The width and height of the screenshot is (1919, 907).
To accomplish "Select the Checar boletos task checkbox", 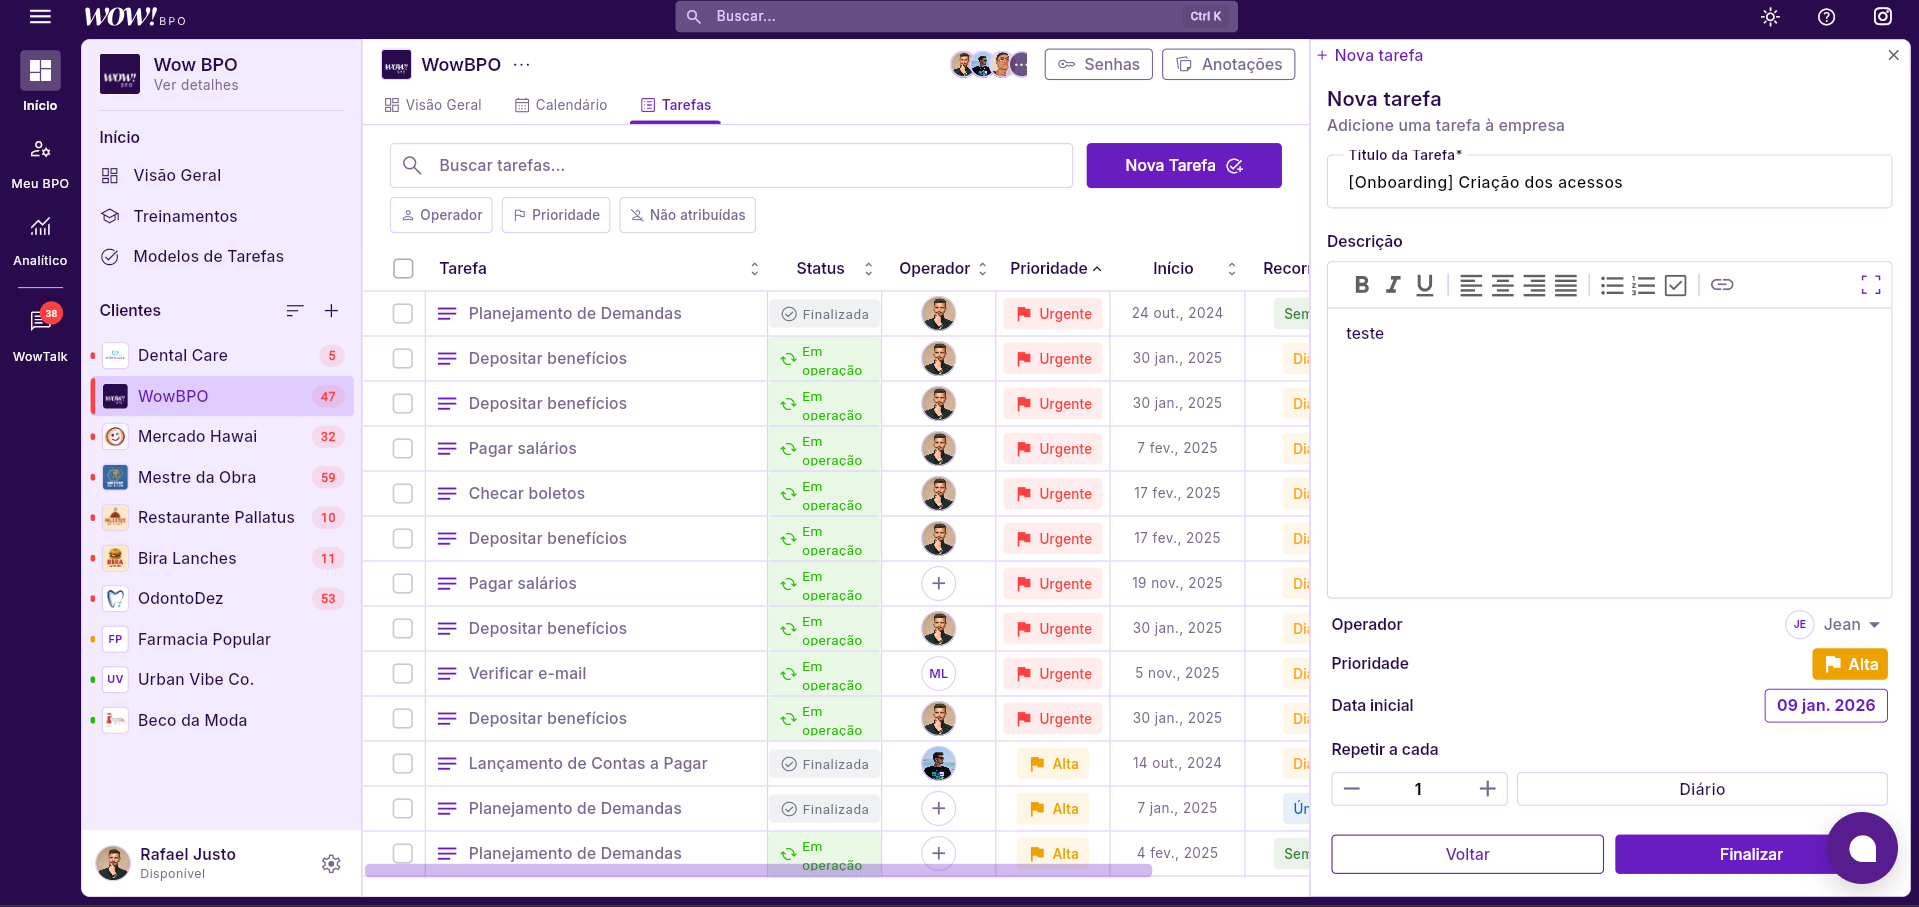I will coord(403,493).
